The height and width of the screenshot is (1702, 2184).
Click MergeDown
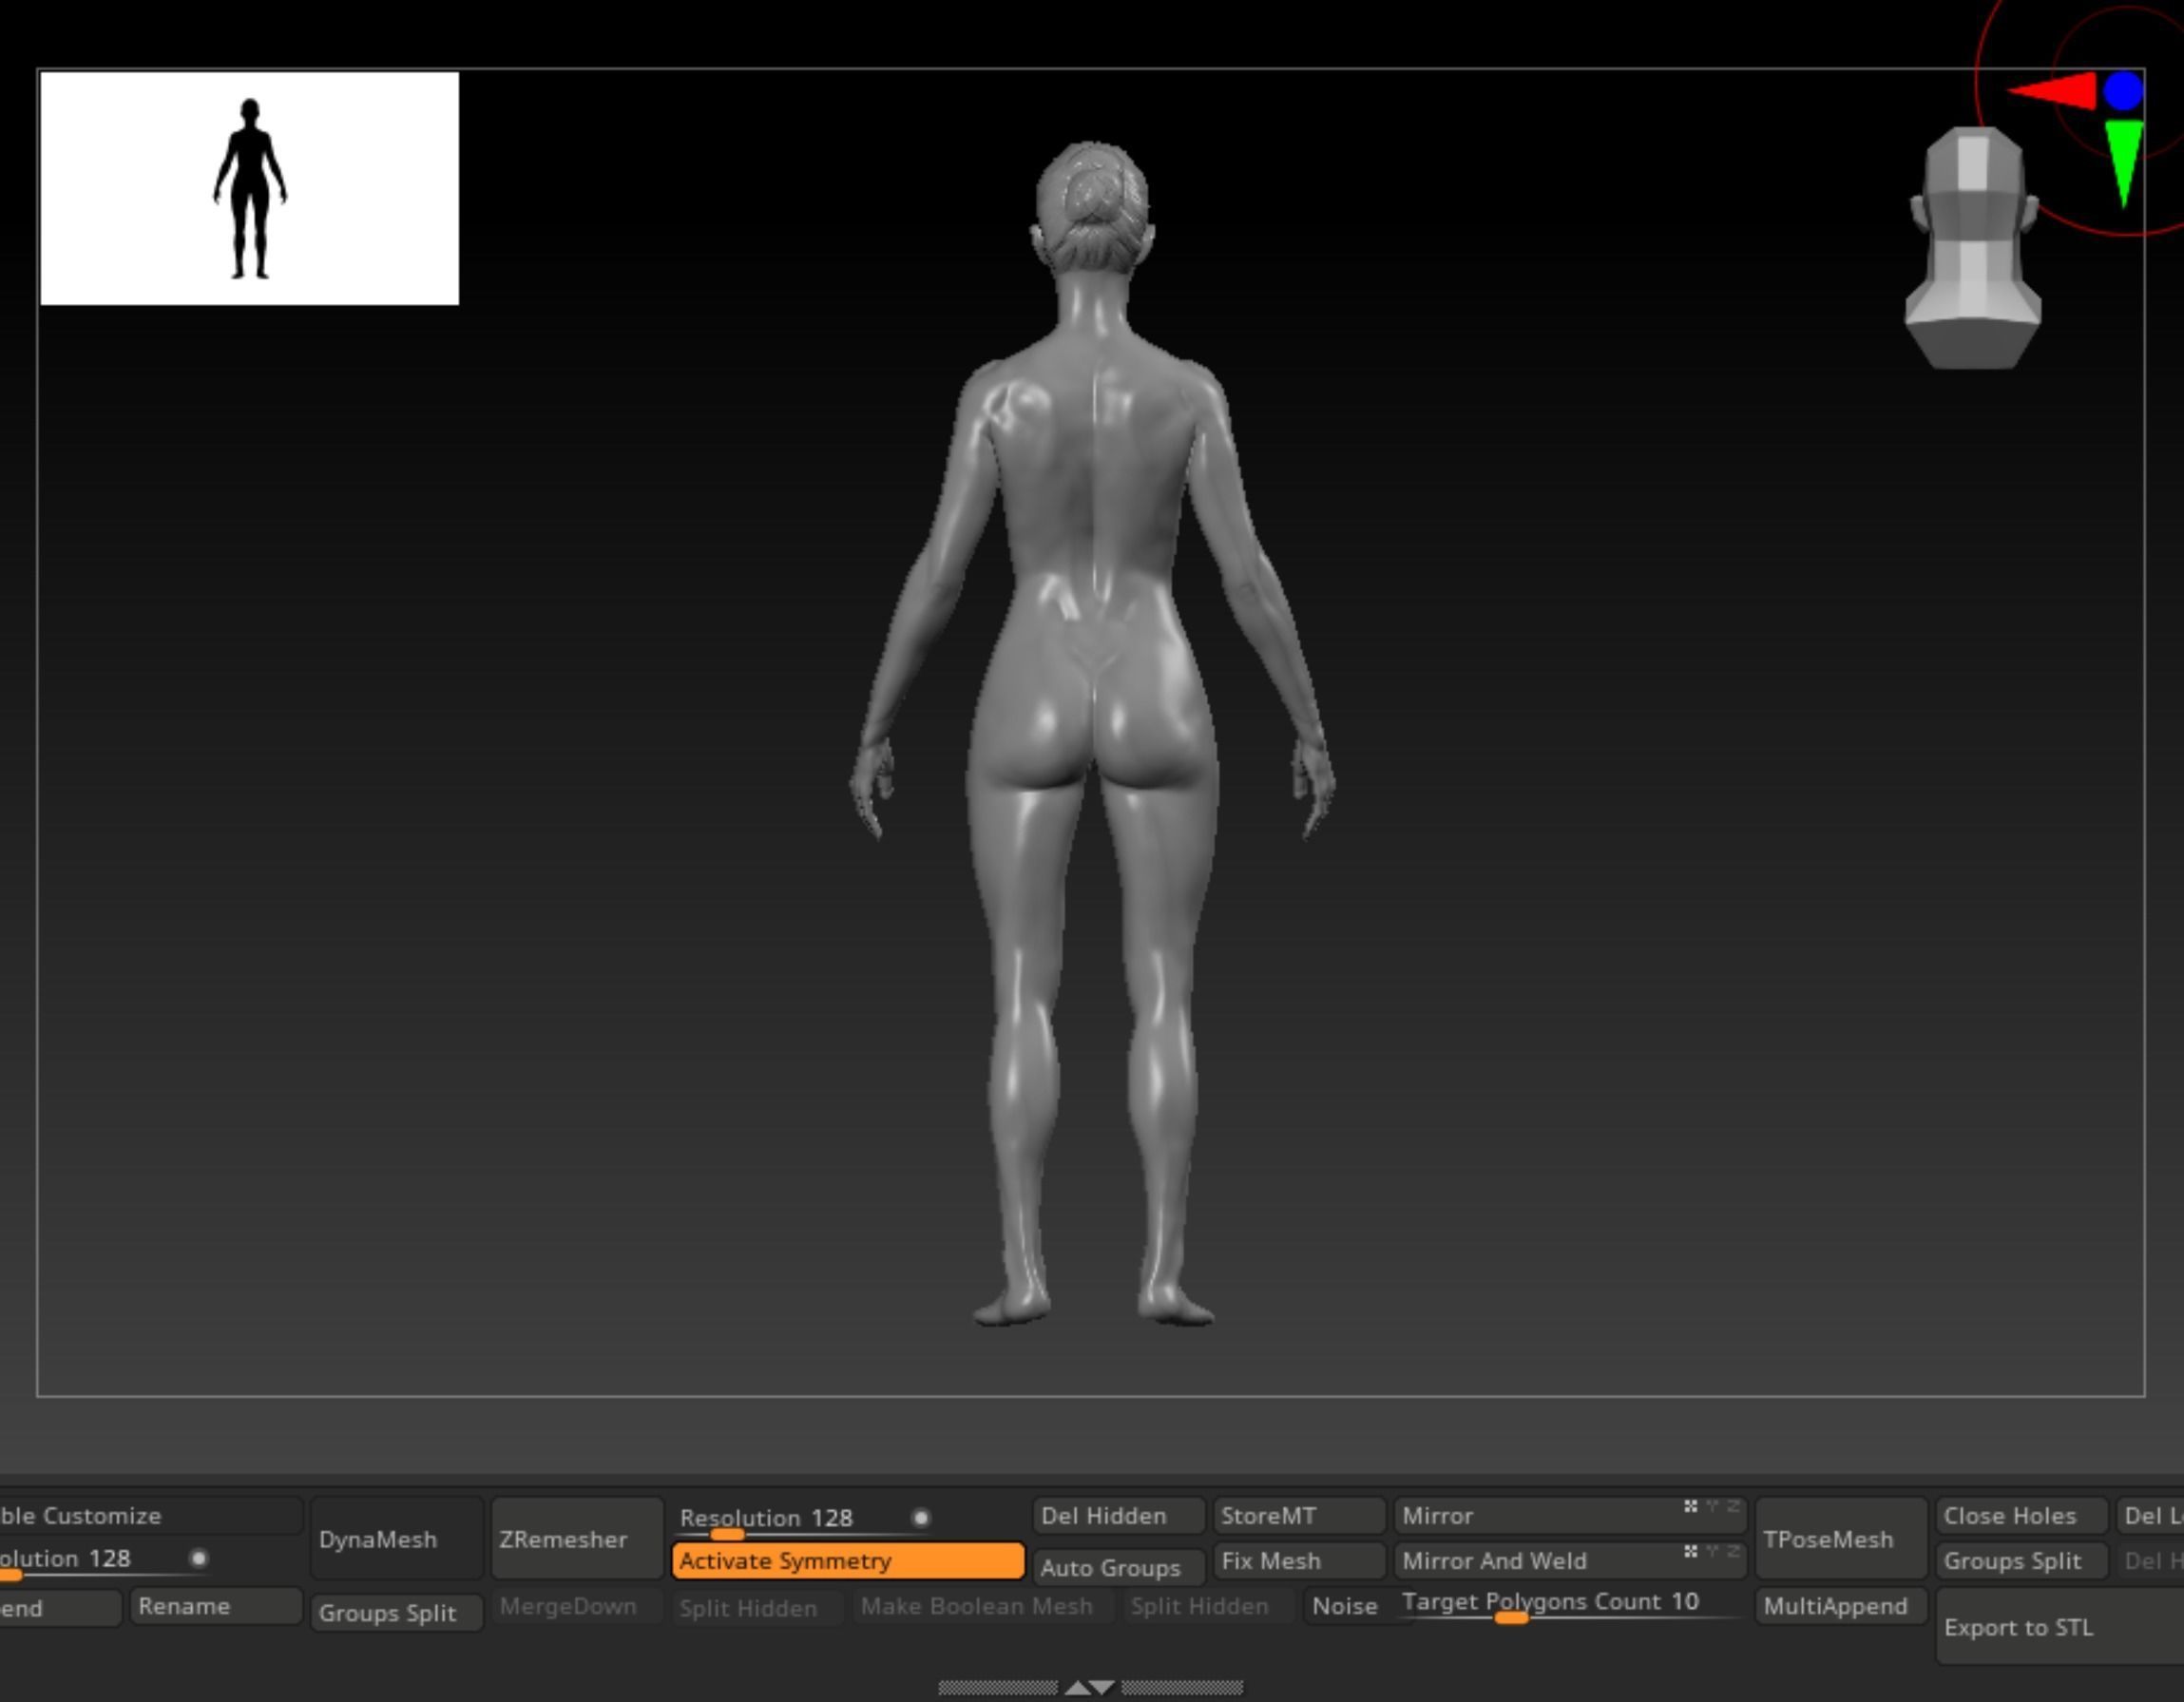tap(577, 1606)
